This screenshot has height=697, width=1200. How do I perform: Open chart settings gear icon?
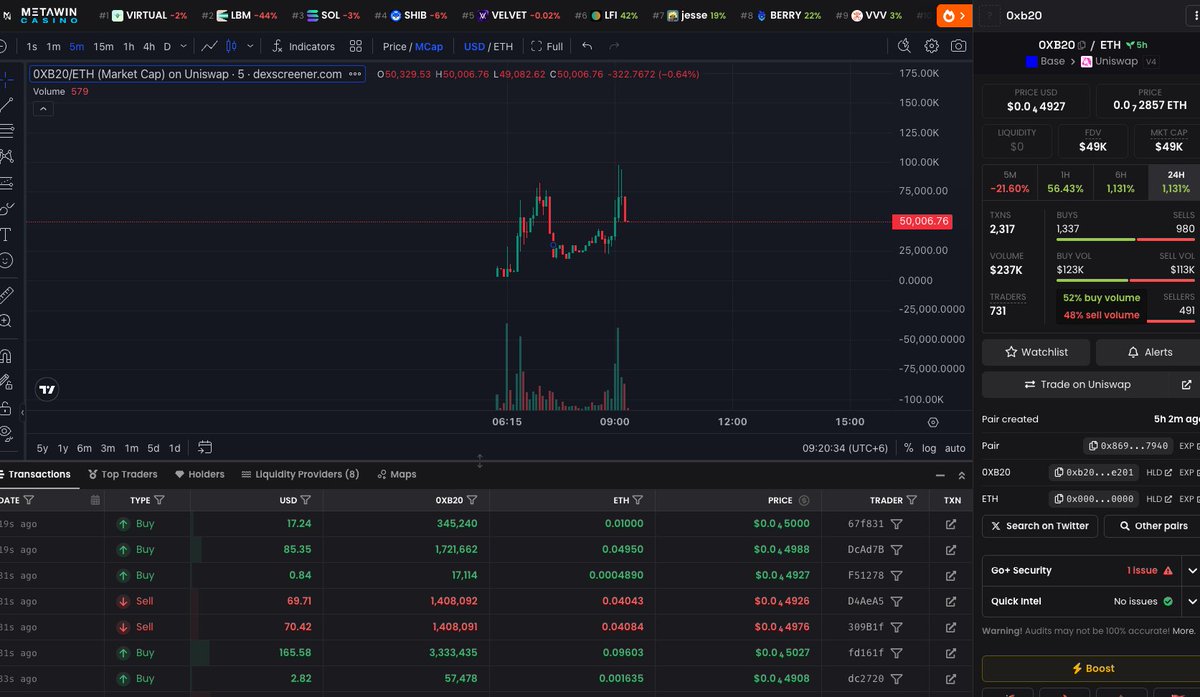pyautogui.click(x=931, y=46)
